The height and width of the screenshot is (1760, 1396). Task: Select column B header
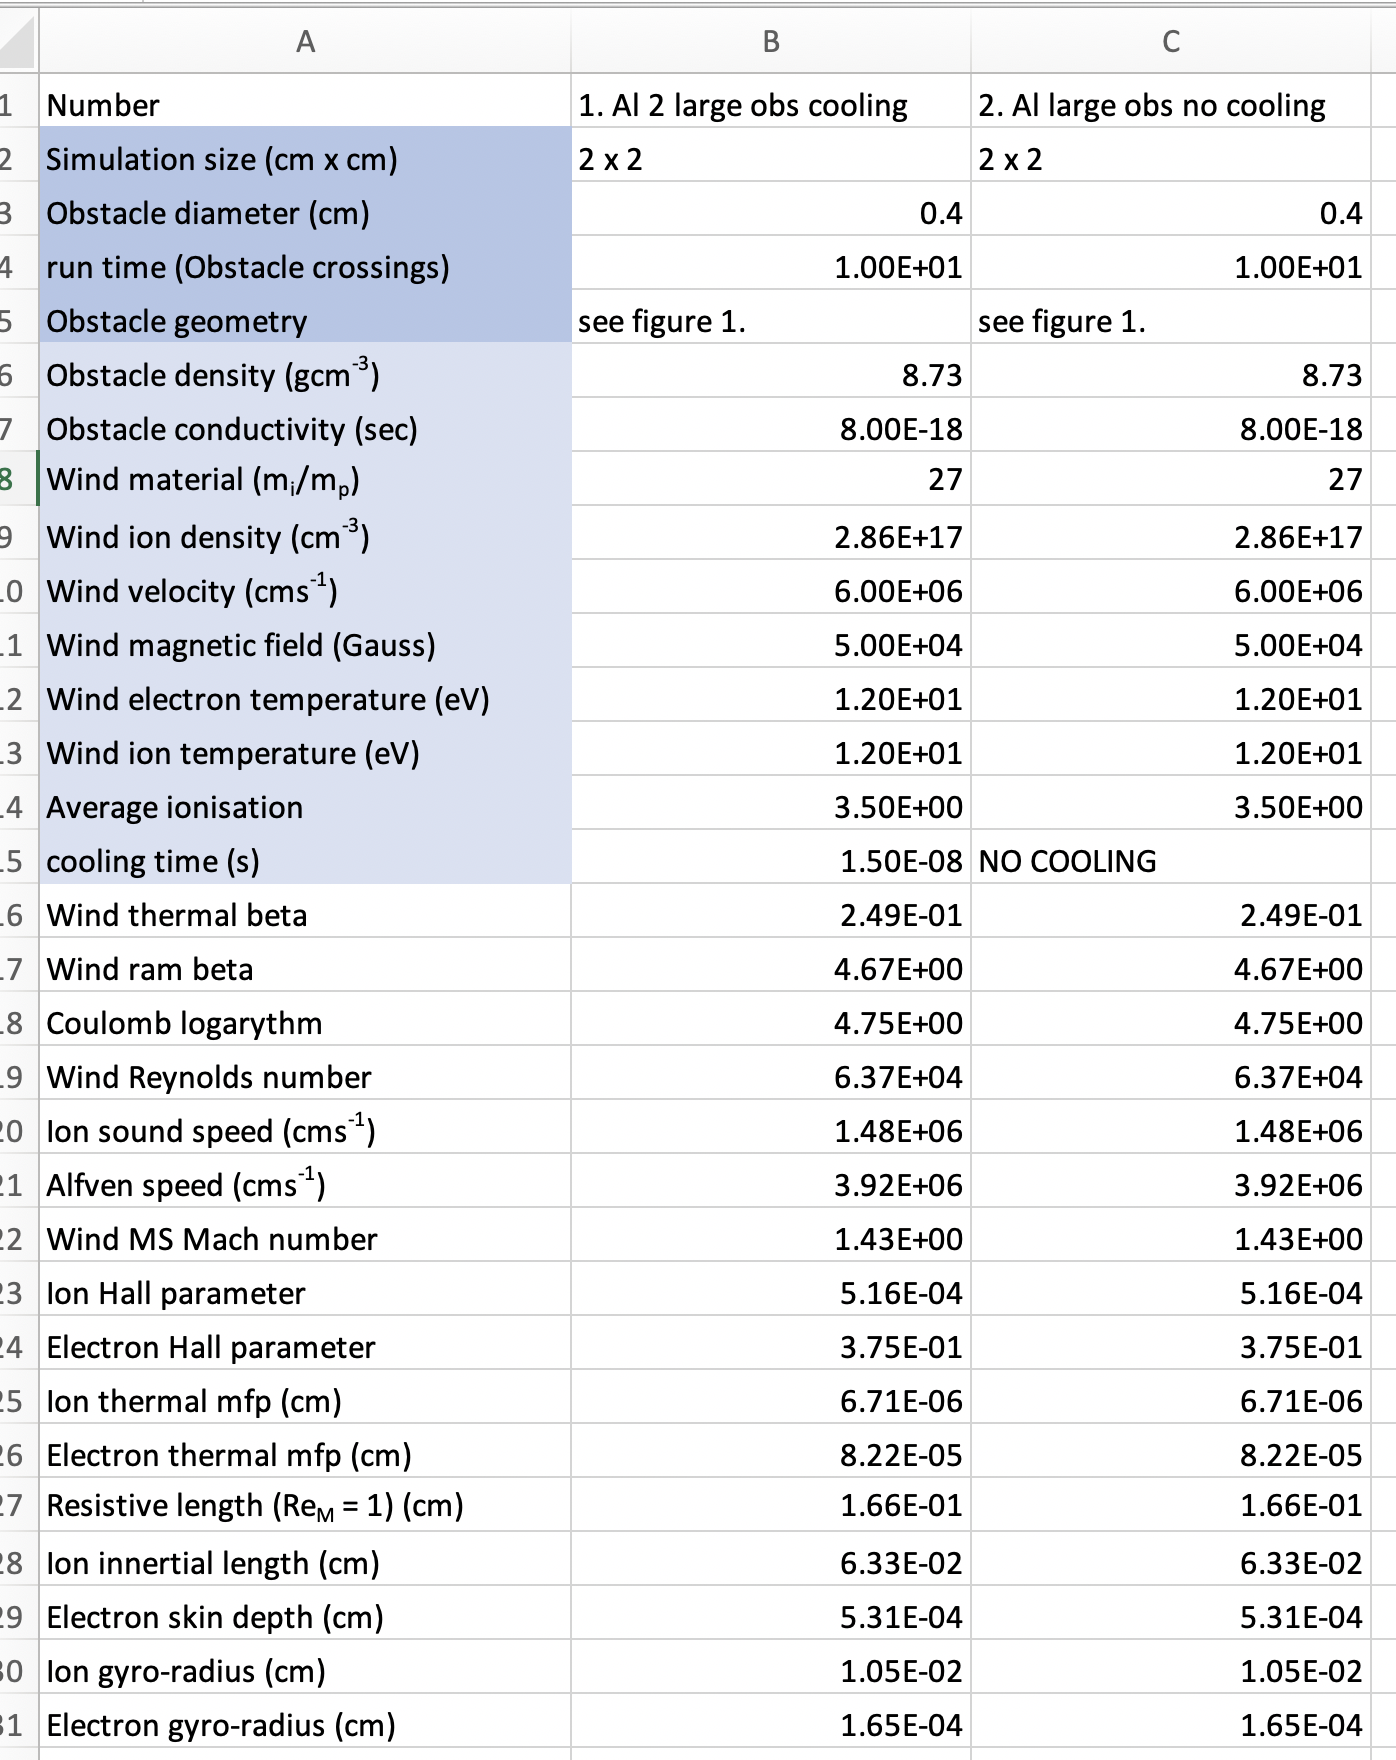pyautogui.click(x=771, y=41)
